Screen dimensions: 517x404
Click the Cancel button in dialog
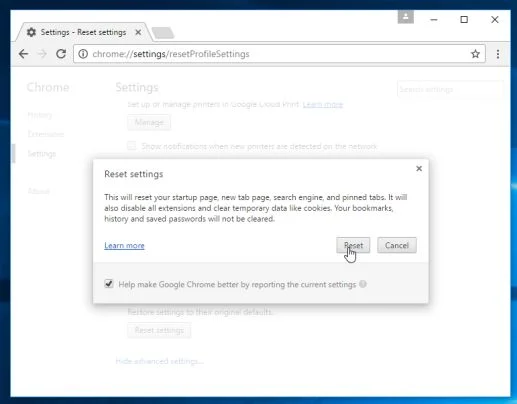pos(397,245)
